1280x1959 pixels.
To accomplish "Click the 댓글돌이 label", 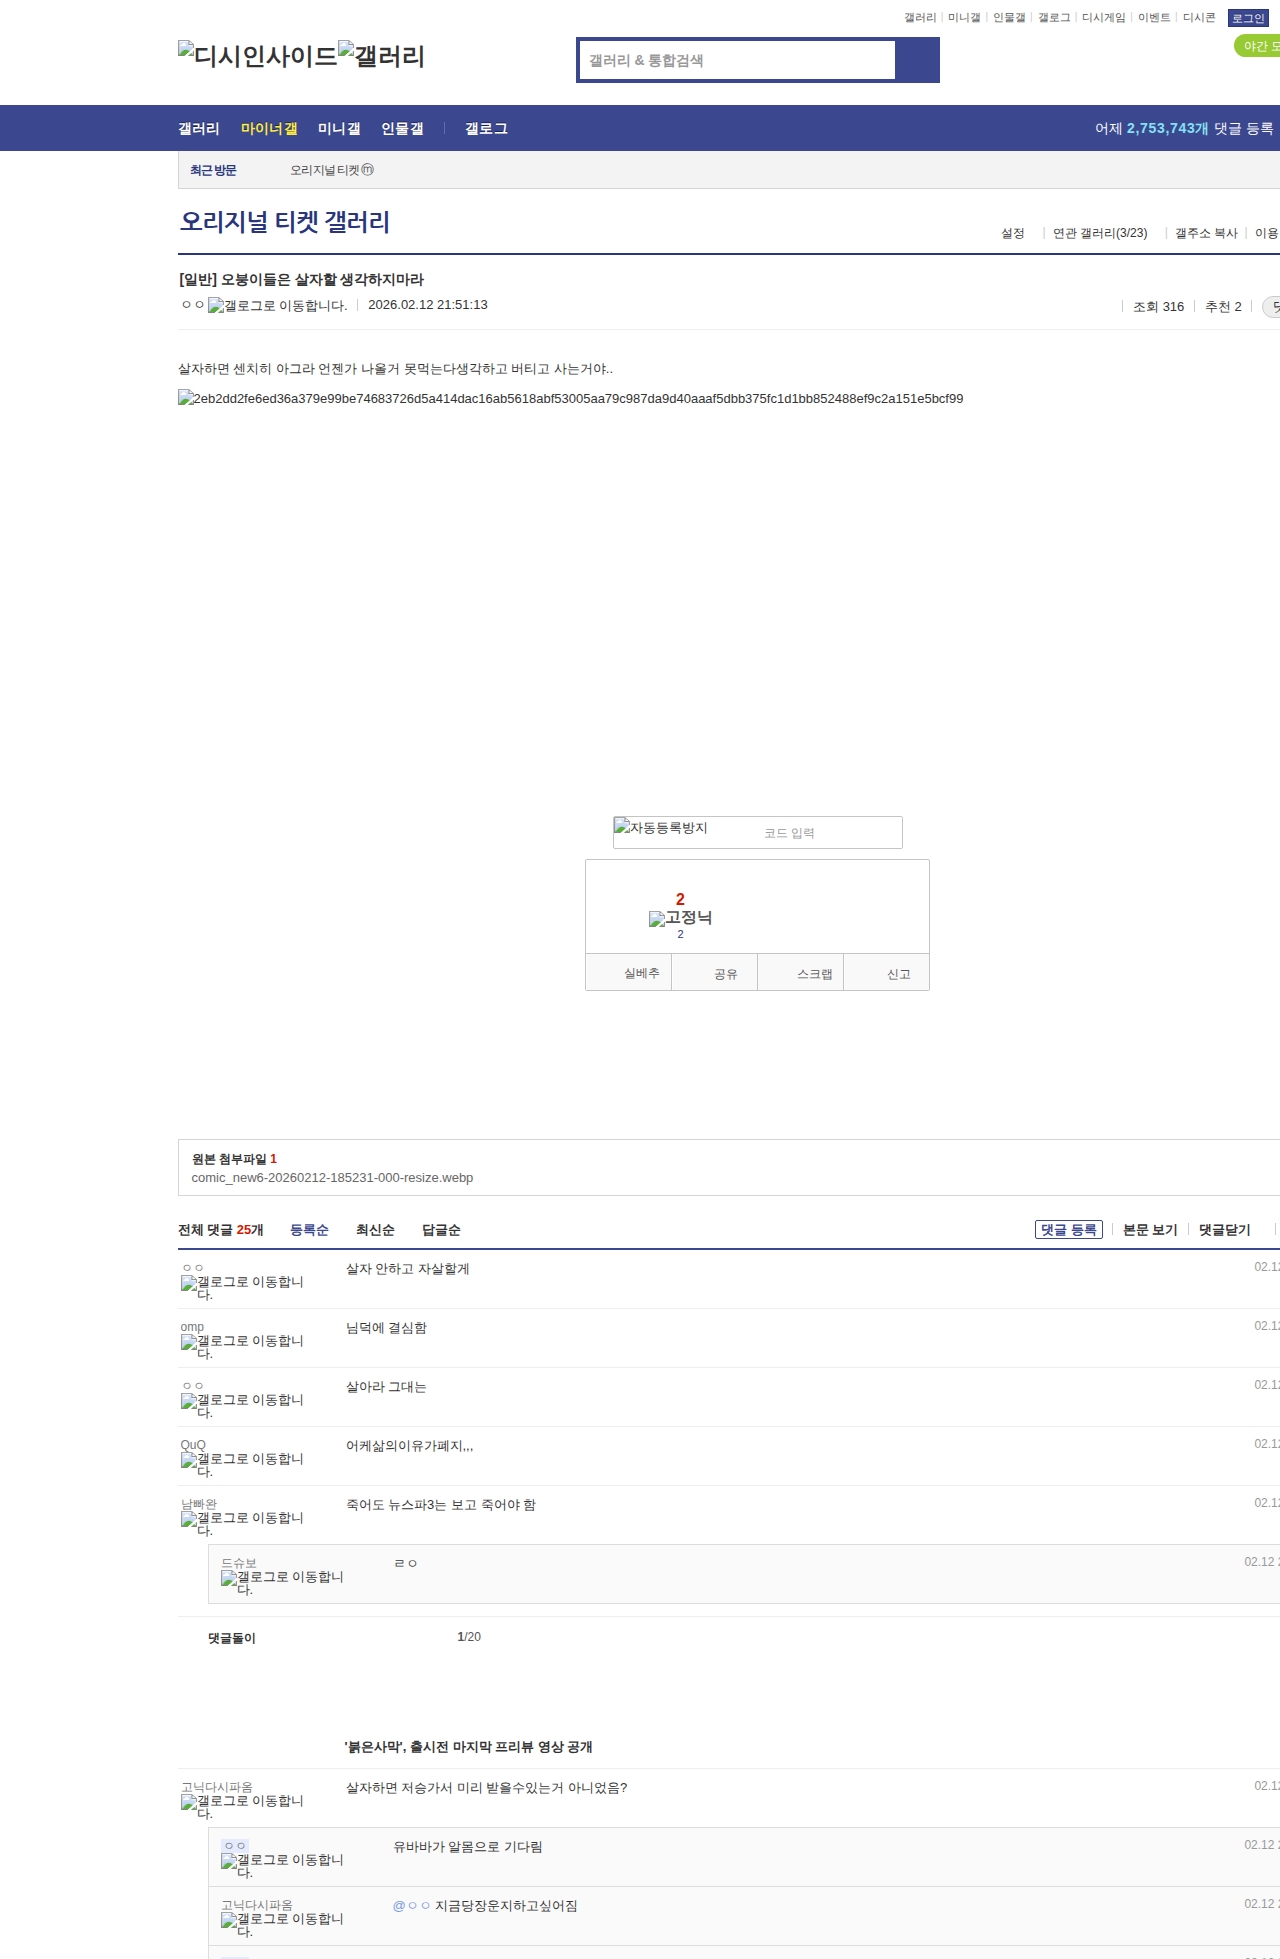I will 232,1638.
